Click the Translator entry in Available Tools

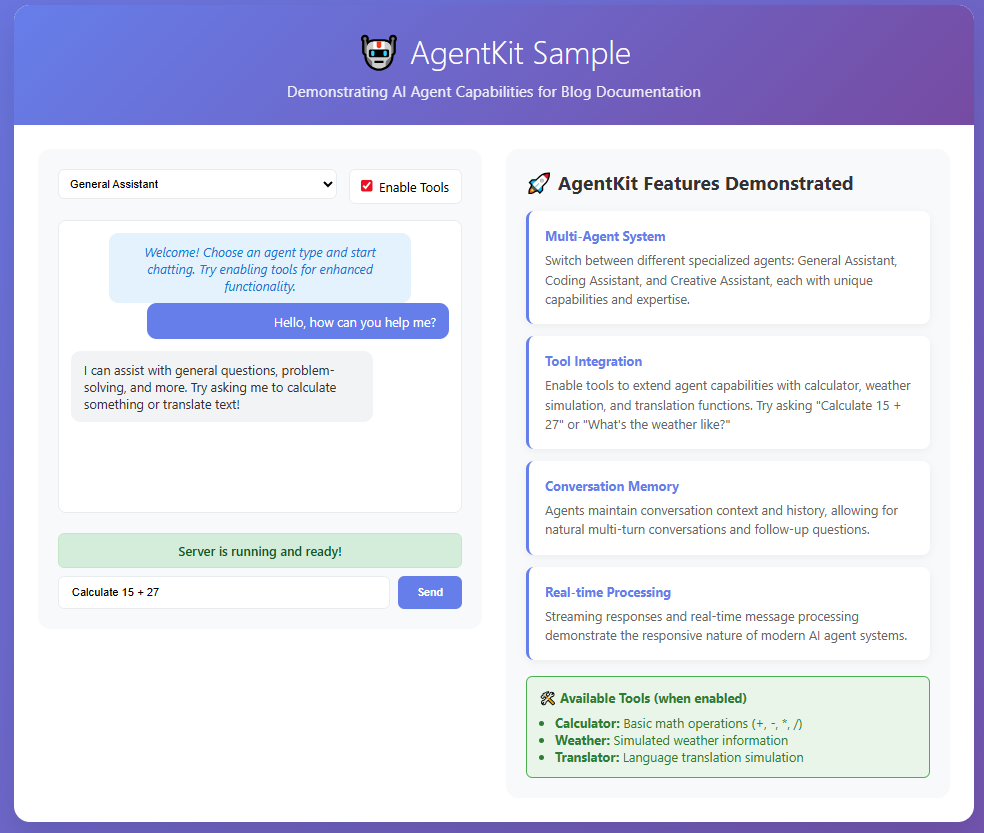pyautogui.click(x=587, y=757)
